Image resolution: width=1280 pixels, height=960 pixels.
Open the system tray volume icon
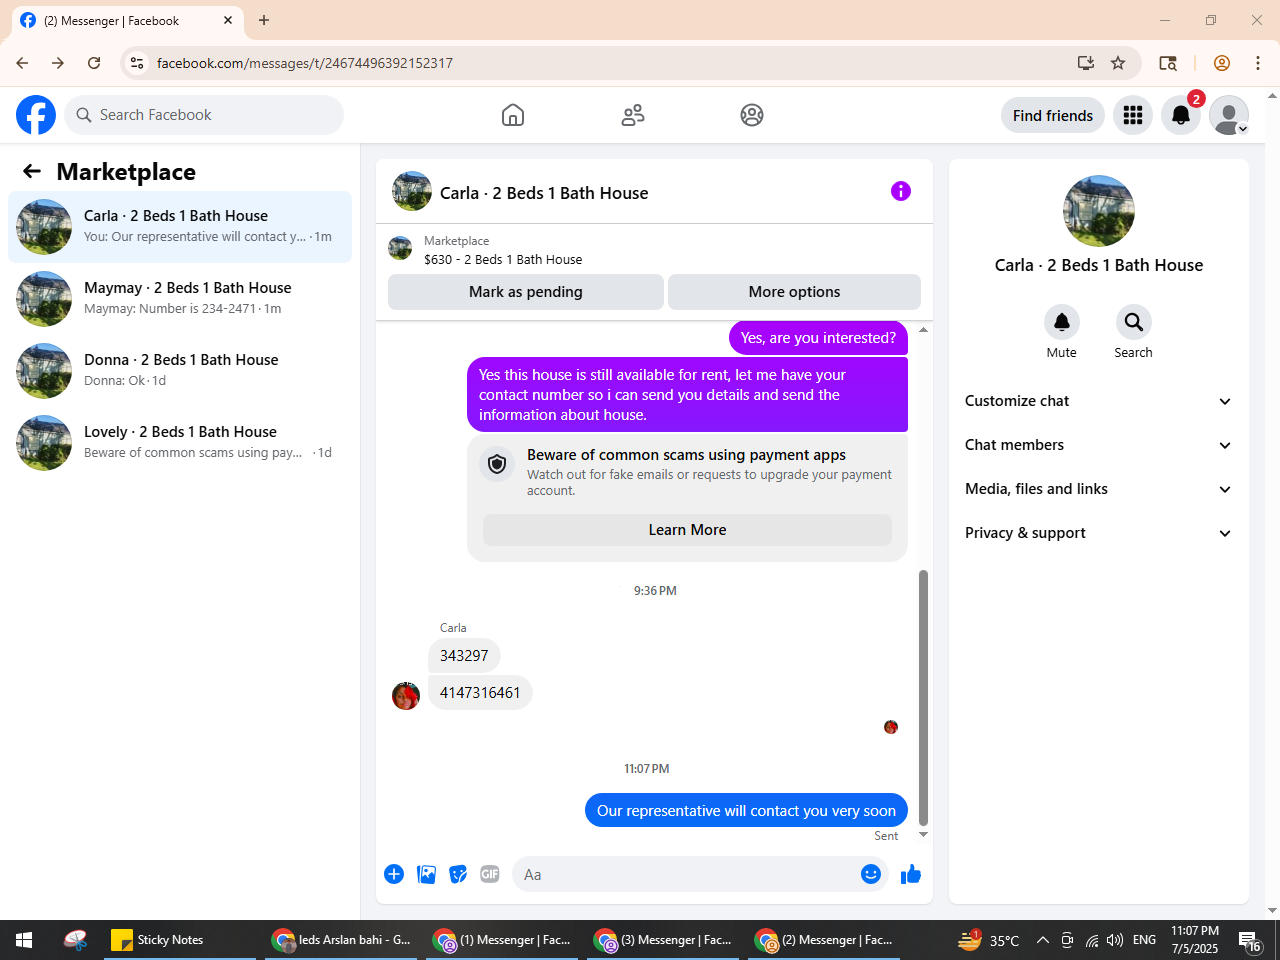1115,940
